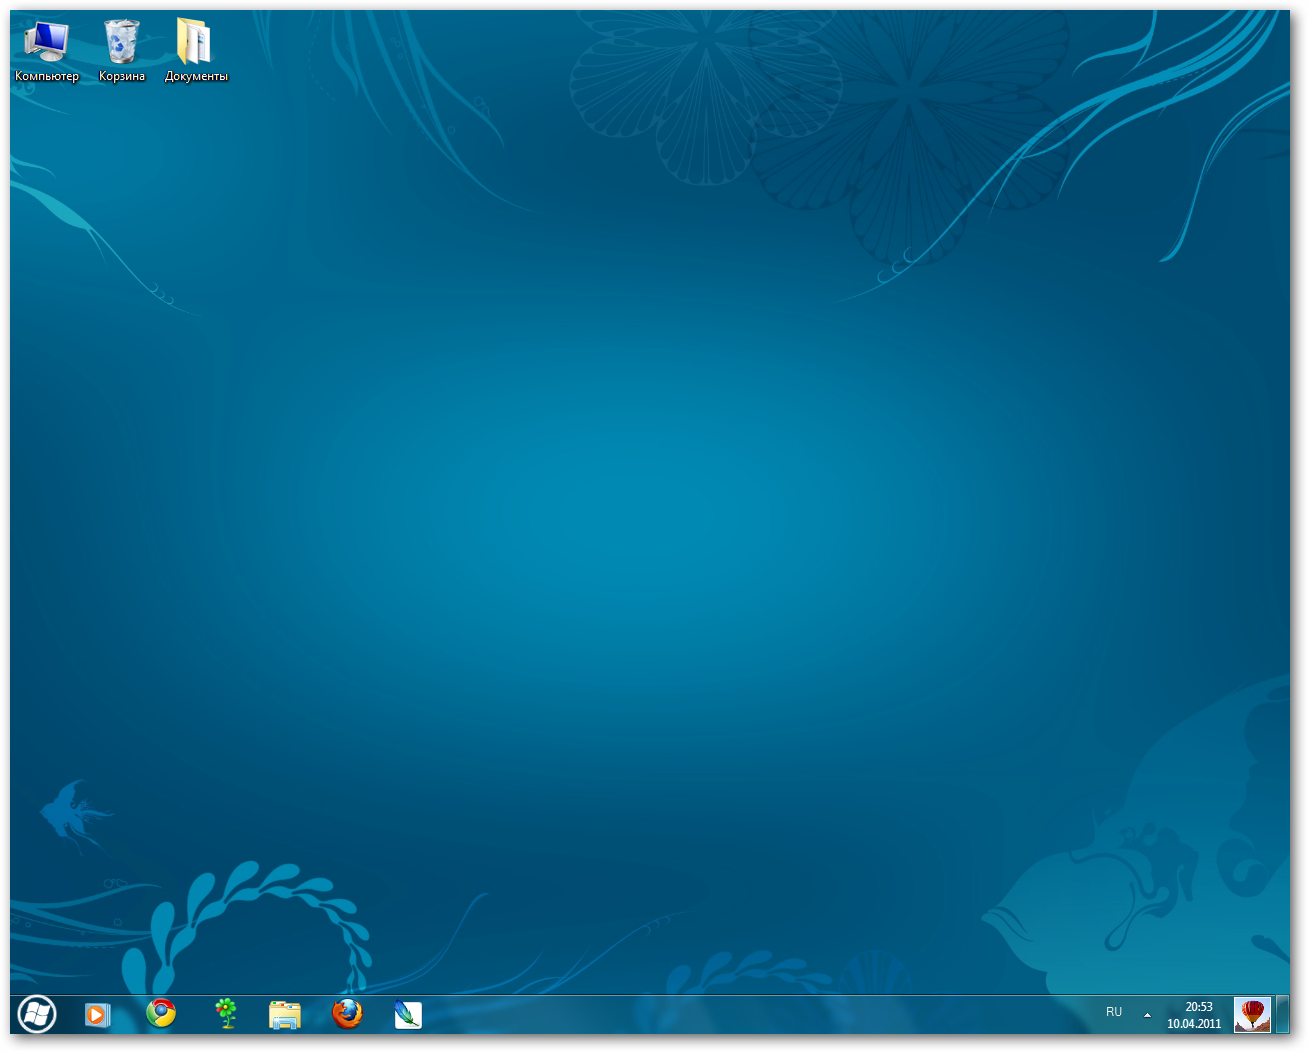
Task: Launch Windows Media Player from taskbar
Action: 97,1014
